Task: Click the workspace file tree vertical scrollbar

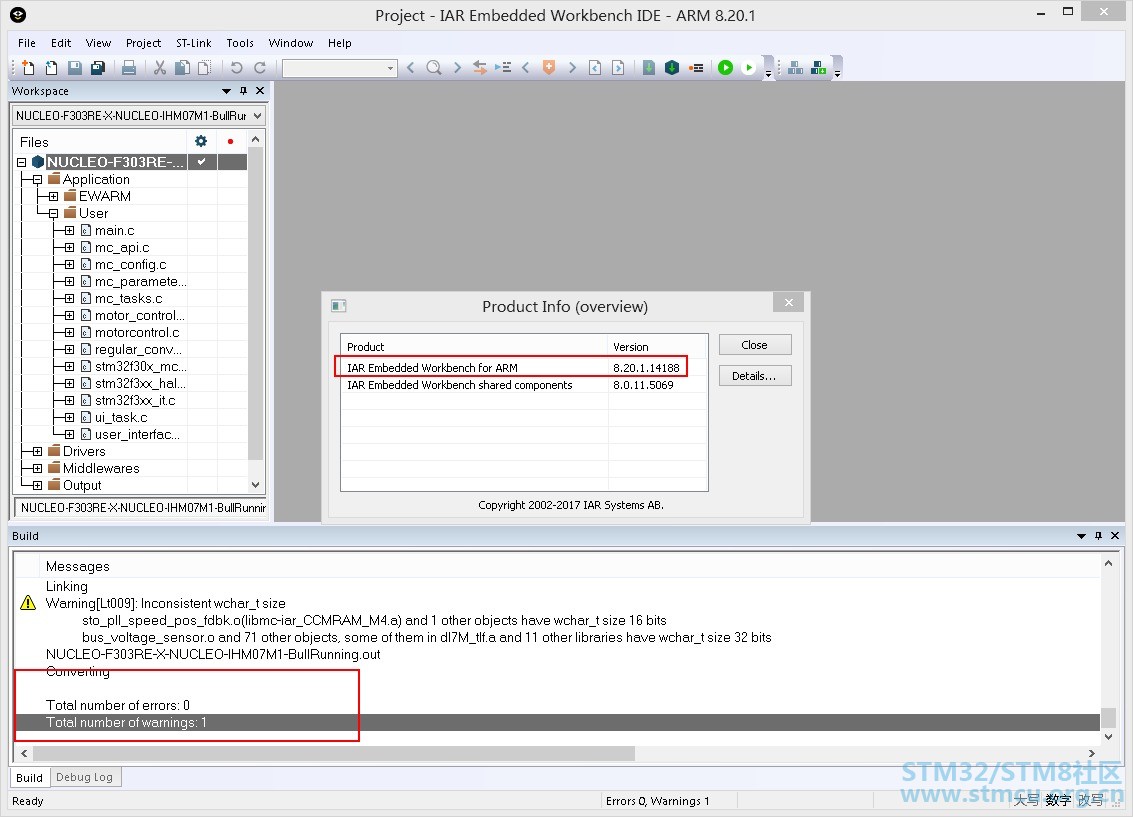Action: [x=255, y=314]
